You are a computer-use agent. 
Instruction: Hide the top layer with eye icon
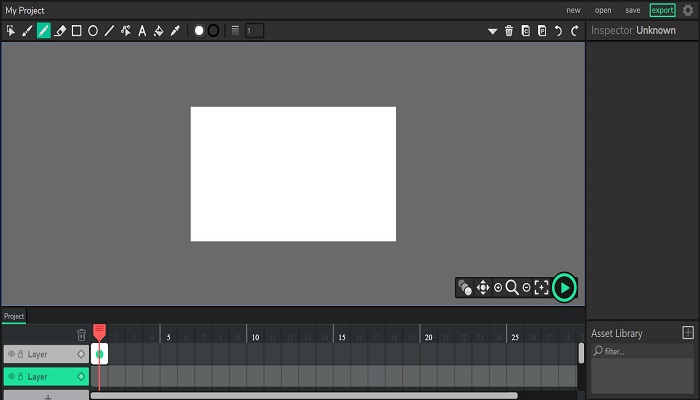11,354
